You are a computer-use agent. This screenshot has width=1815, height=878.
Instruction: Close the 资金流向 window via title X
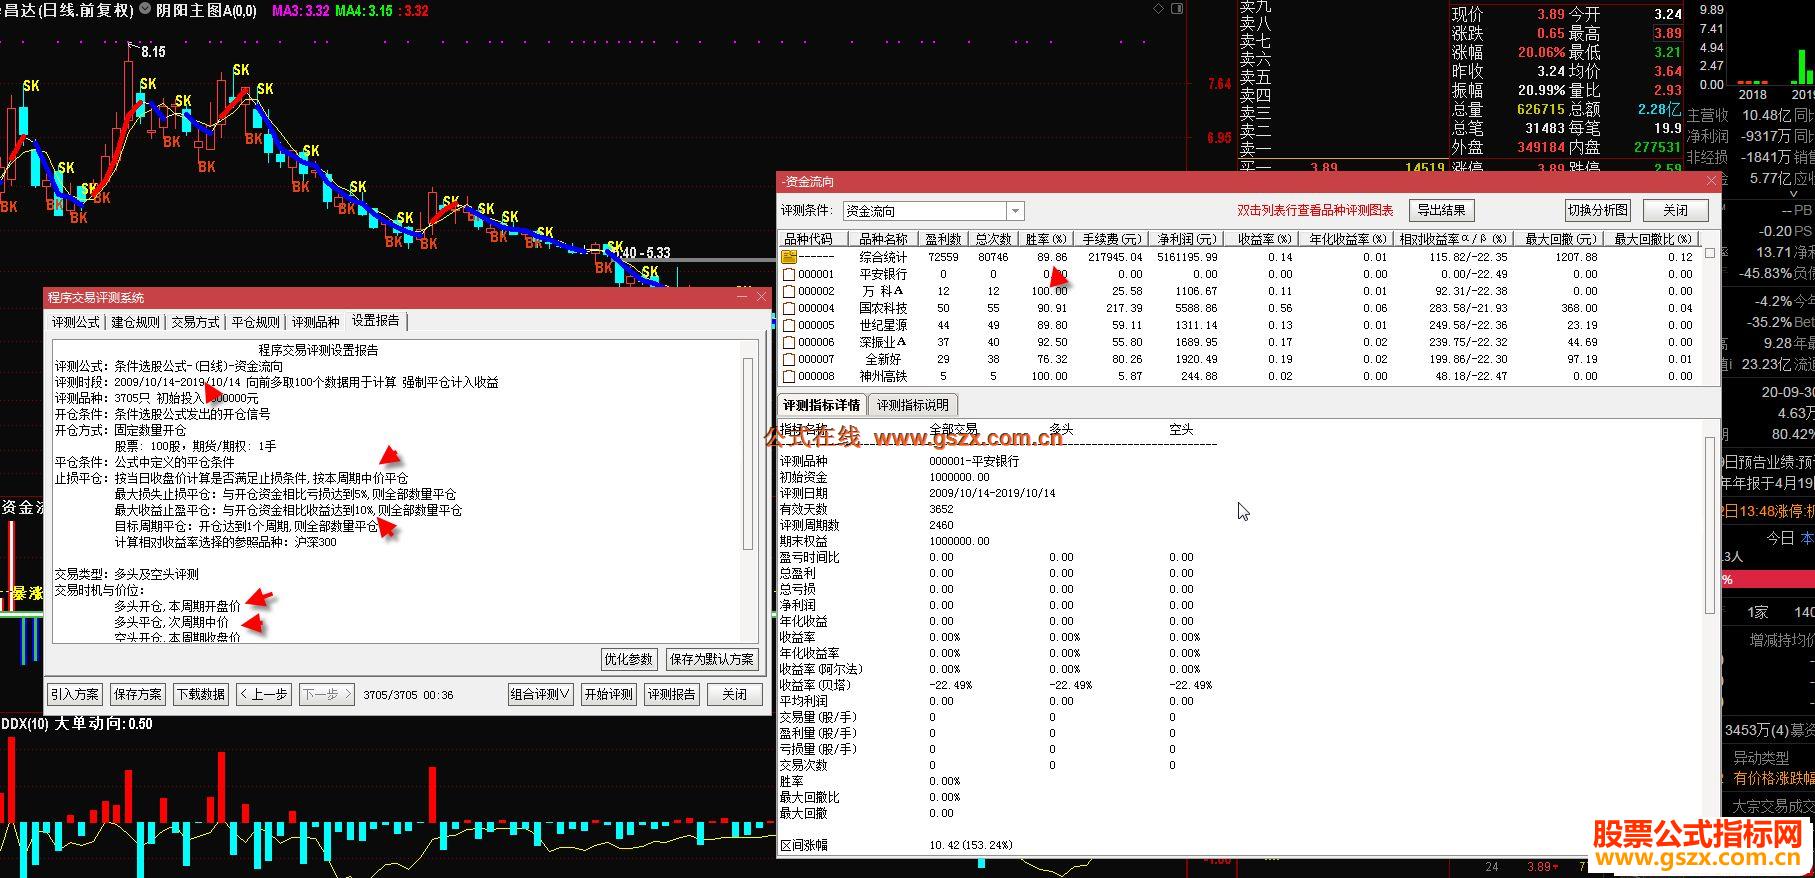(x=1711, y=181)
